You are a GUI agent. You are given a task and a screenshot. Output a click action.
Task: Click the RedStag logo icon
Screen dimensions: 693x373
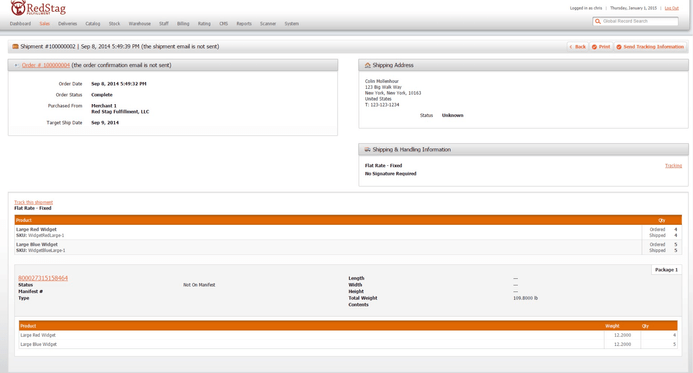click(18, 8)
